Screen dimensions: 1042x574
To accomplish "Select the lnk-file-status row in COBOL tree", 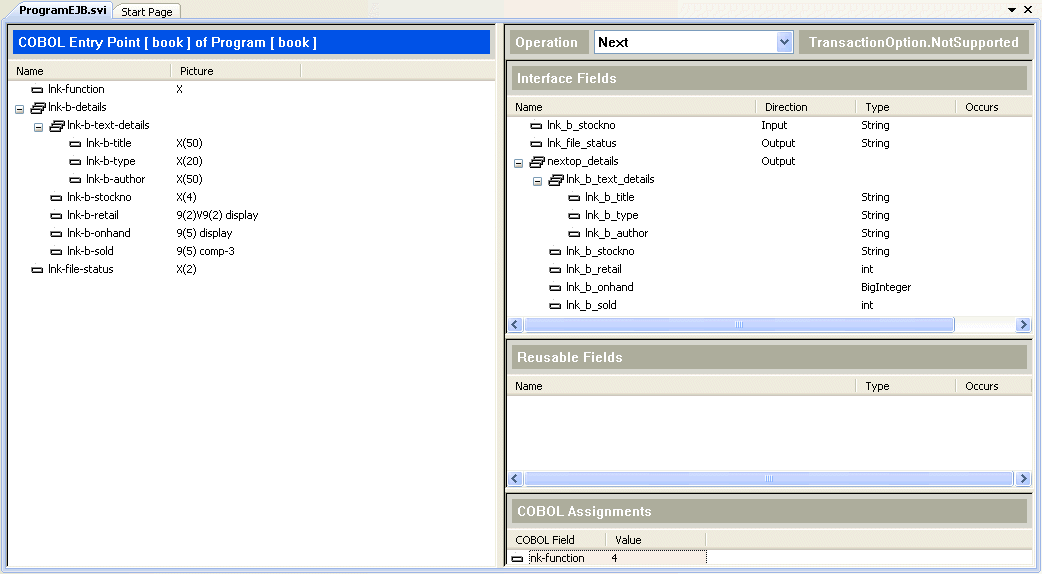I will click(x=80, y=270).
